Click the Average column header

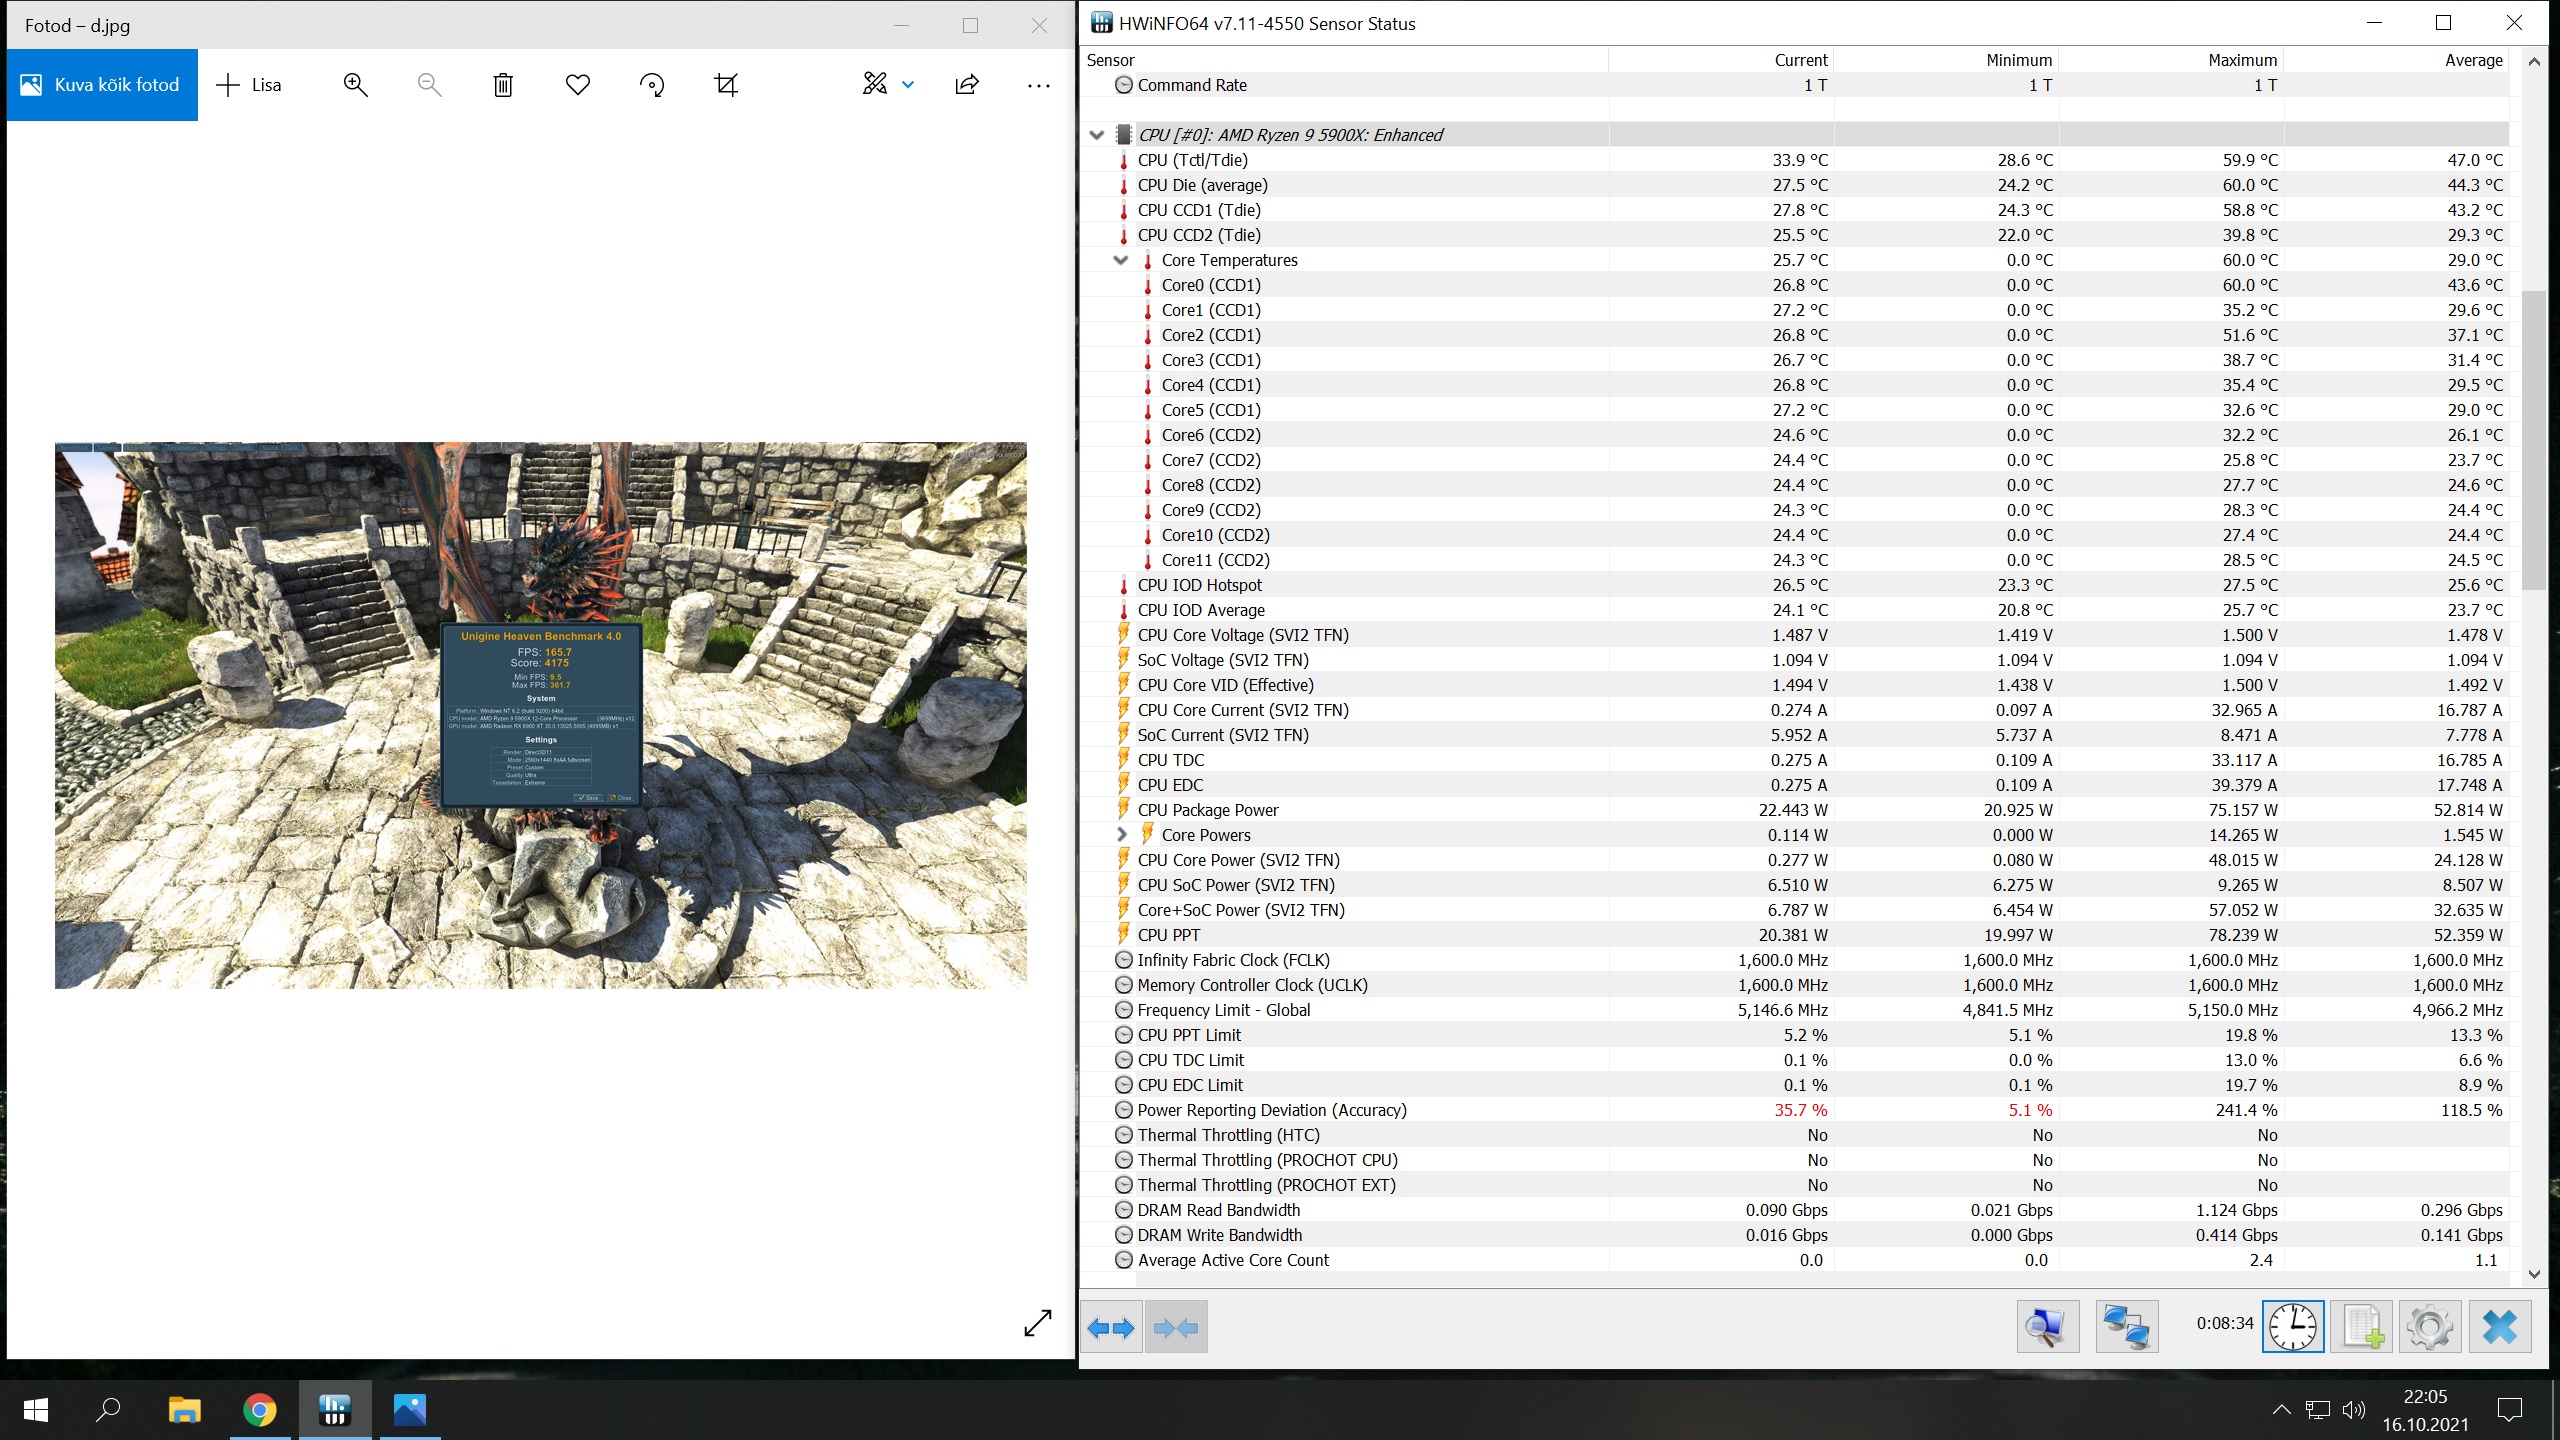click(x=2396, y=60)
